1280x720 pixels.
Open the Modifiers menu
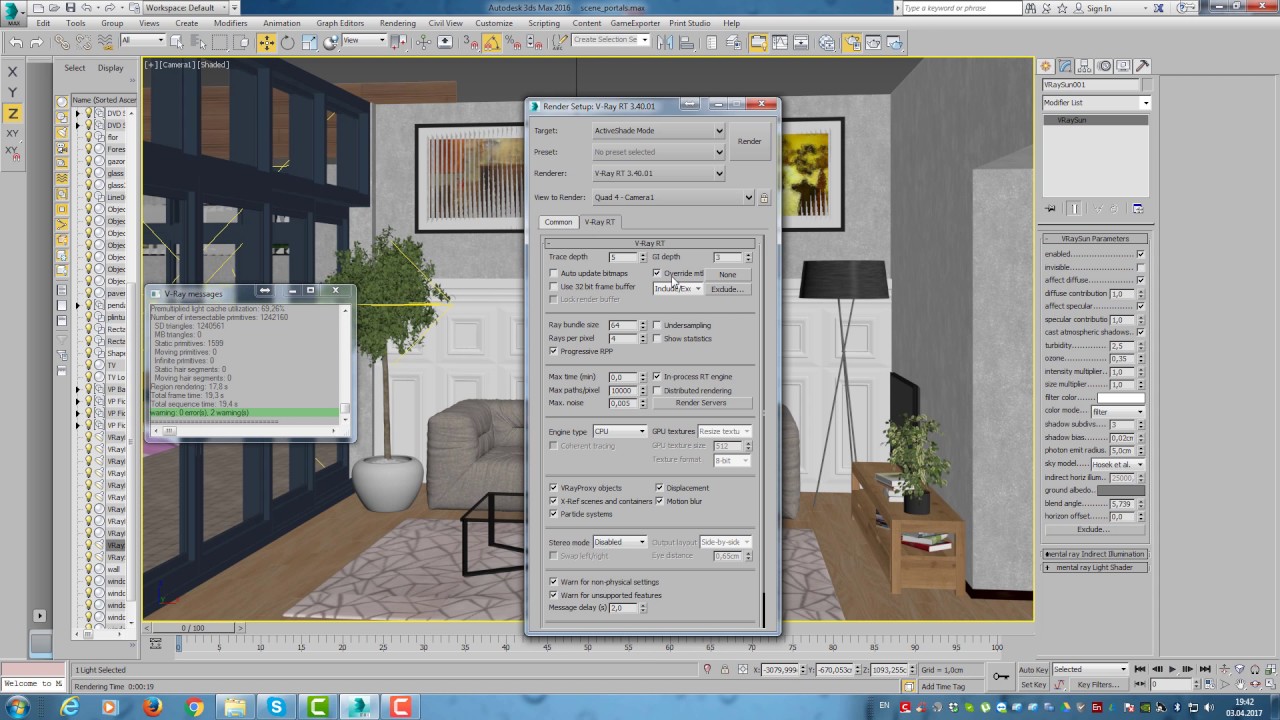pos(230,23)
